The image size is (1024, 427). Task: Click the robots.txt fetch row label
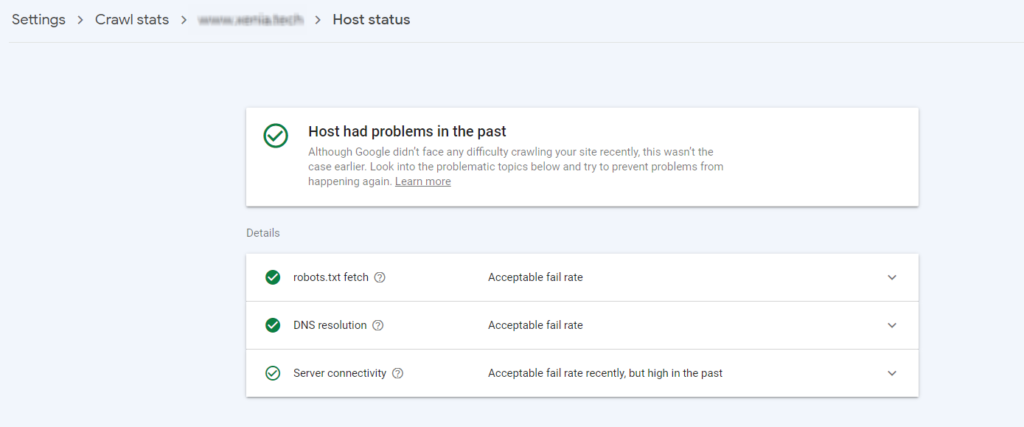[331, 277]
